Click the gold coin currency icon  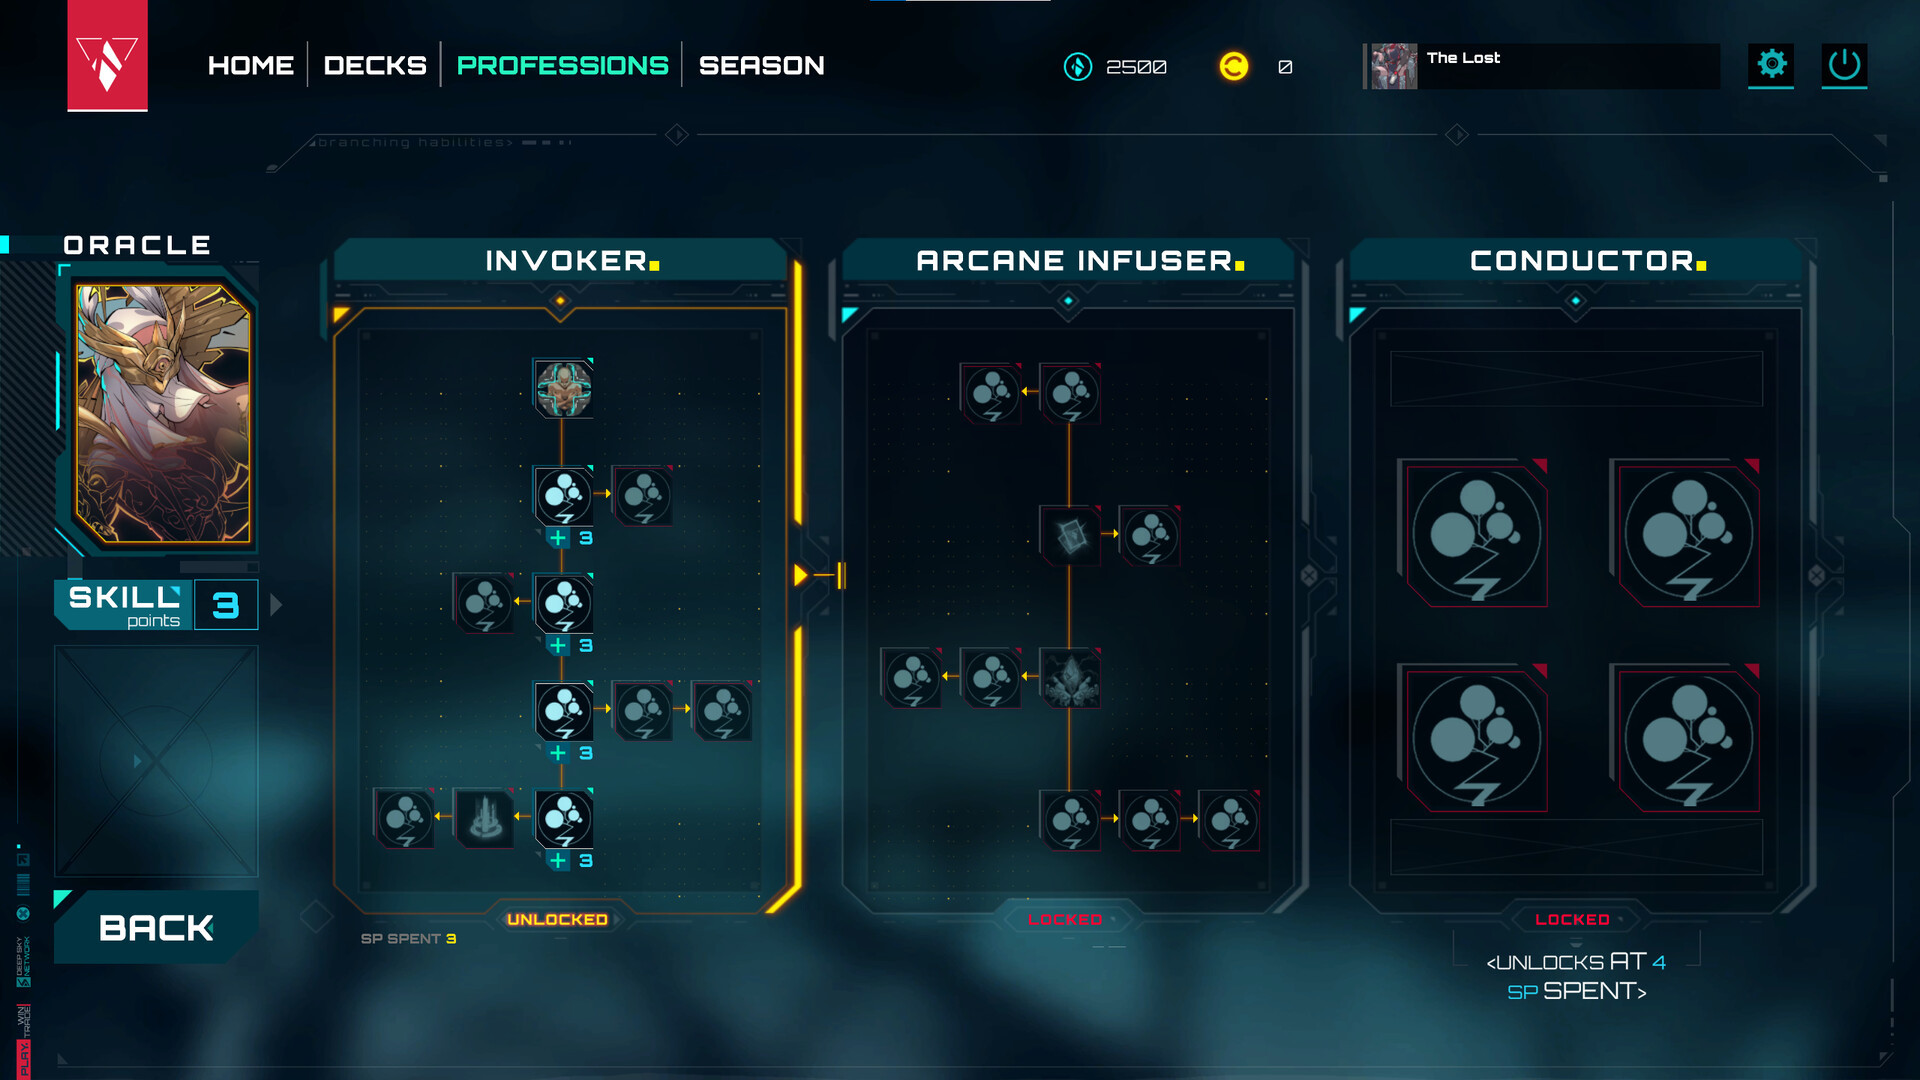[x=1233, y=67]
